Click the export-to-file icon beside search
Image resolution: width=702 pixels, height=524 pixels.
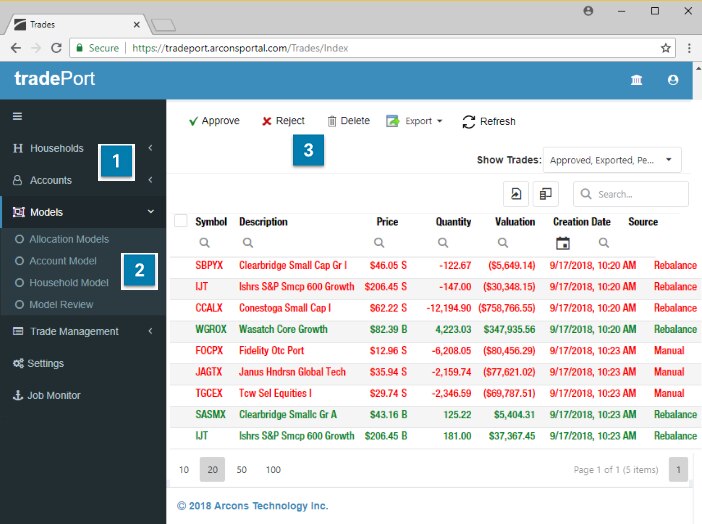pyautogui.click(x=516, y=194)
